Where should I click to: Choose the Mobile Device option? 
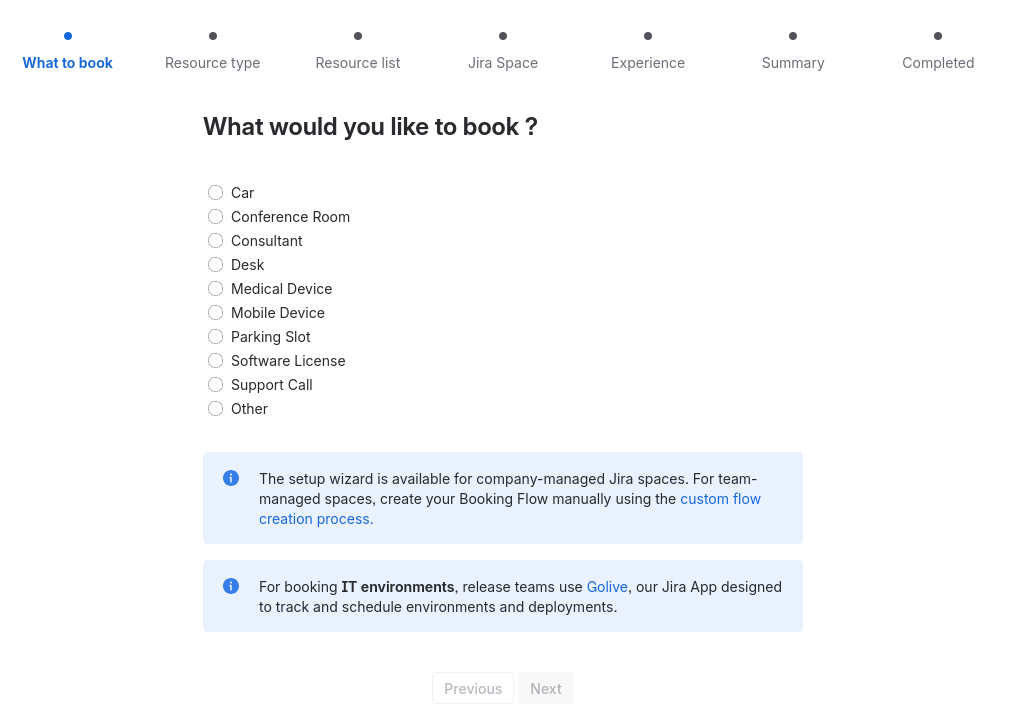pyautogui.click(x=215, y=313)
